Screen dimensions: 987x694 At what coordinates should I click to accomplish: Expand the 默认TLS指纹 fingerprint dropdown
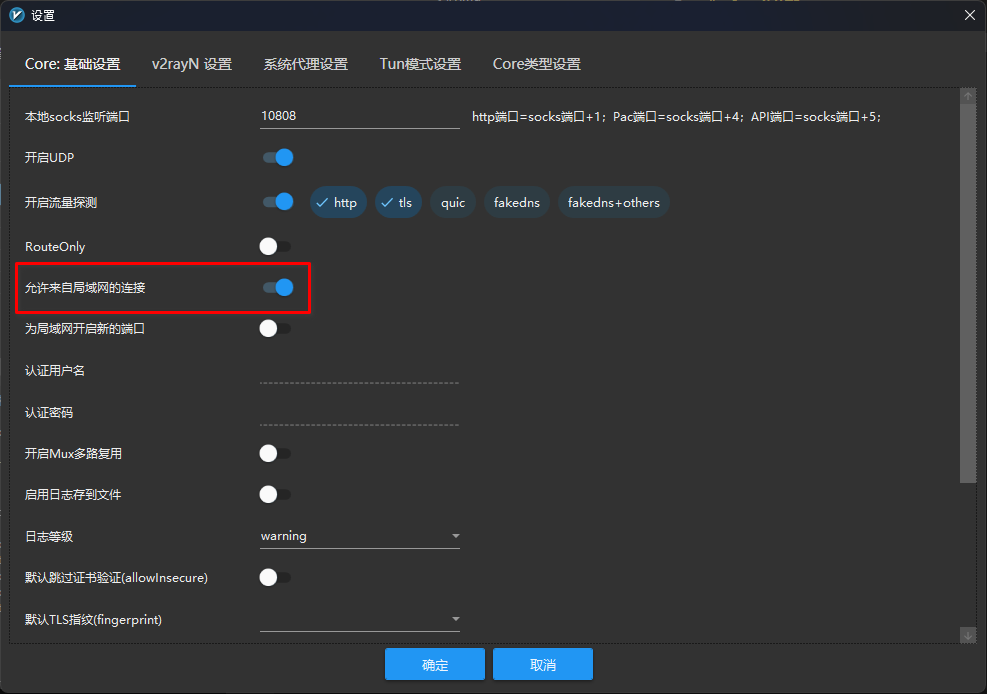pyautogui.click(x=359, y=620)
